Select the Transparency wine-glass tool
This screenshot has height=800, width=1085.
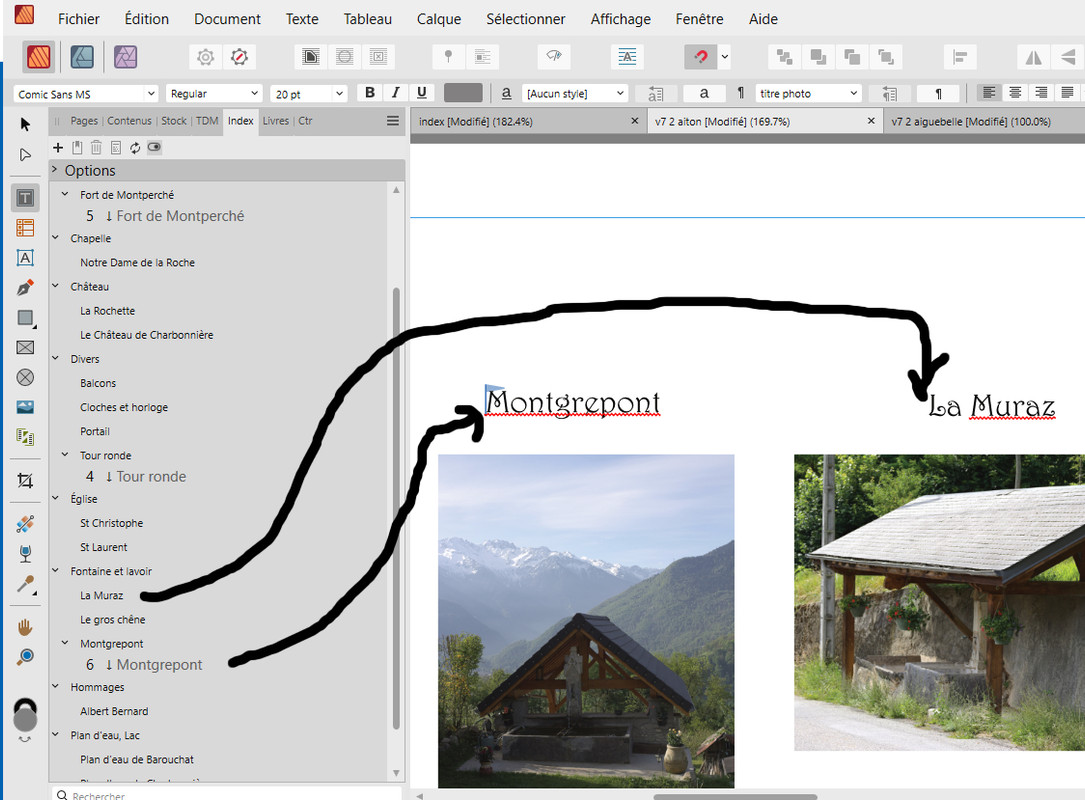tap(25, 554)
